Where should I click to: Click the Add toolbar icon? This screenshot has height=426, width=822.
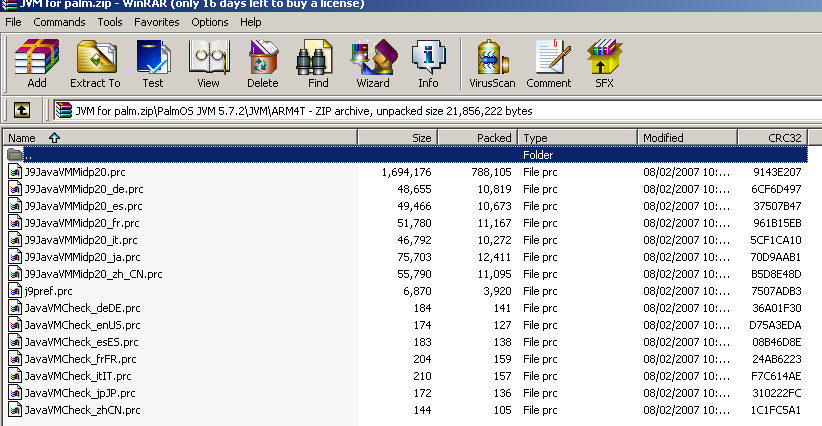pos(37,63)
